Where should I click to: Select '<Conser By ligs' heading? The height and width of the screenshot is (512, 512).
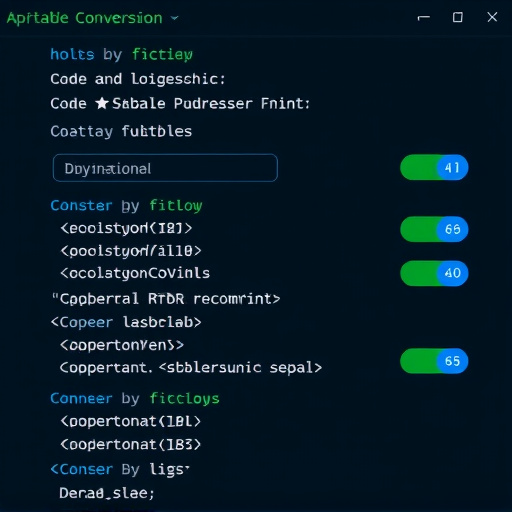tap(120, 470)
